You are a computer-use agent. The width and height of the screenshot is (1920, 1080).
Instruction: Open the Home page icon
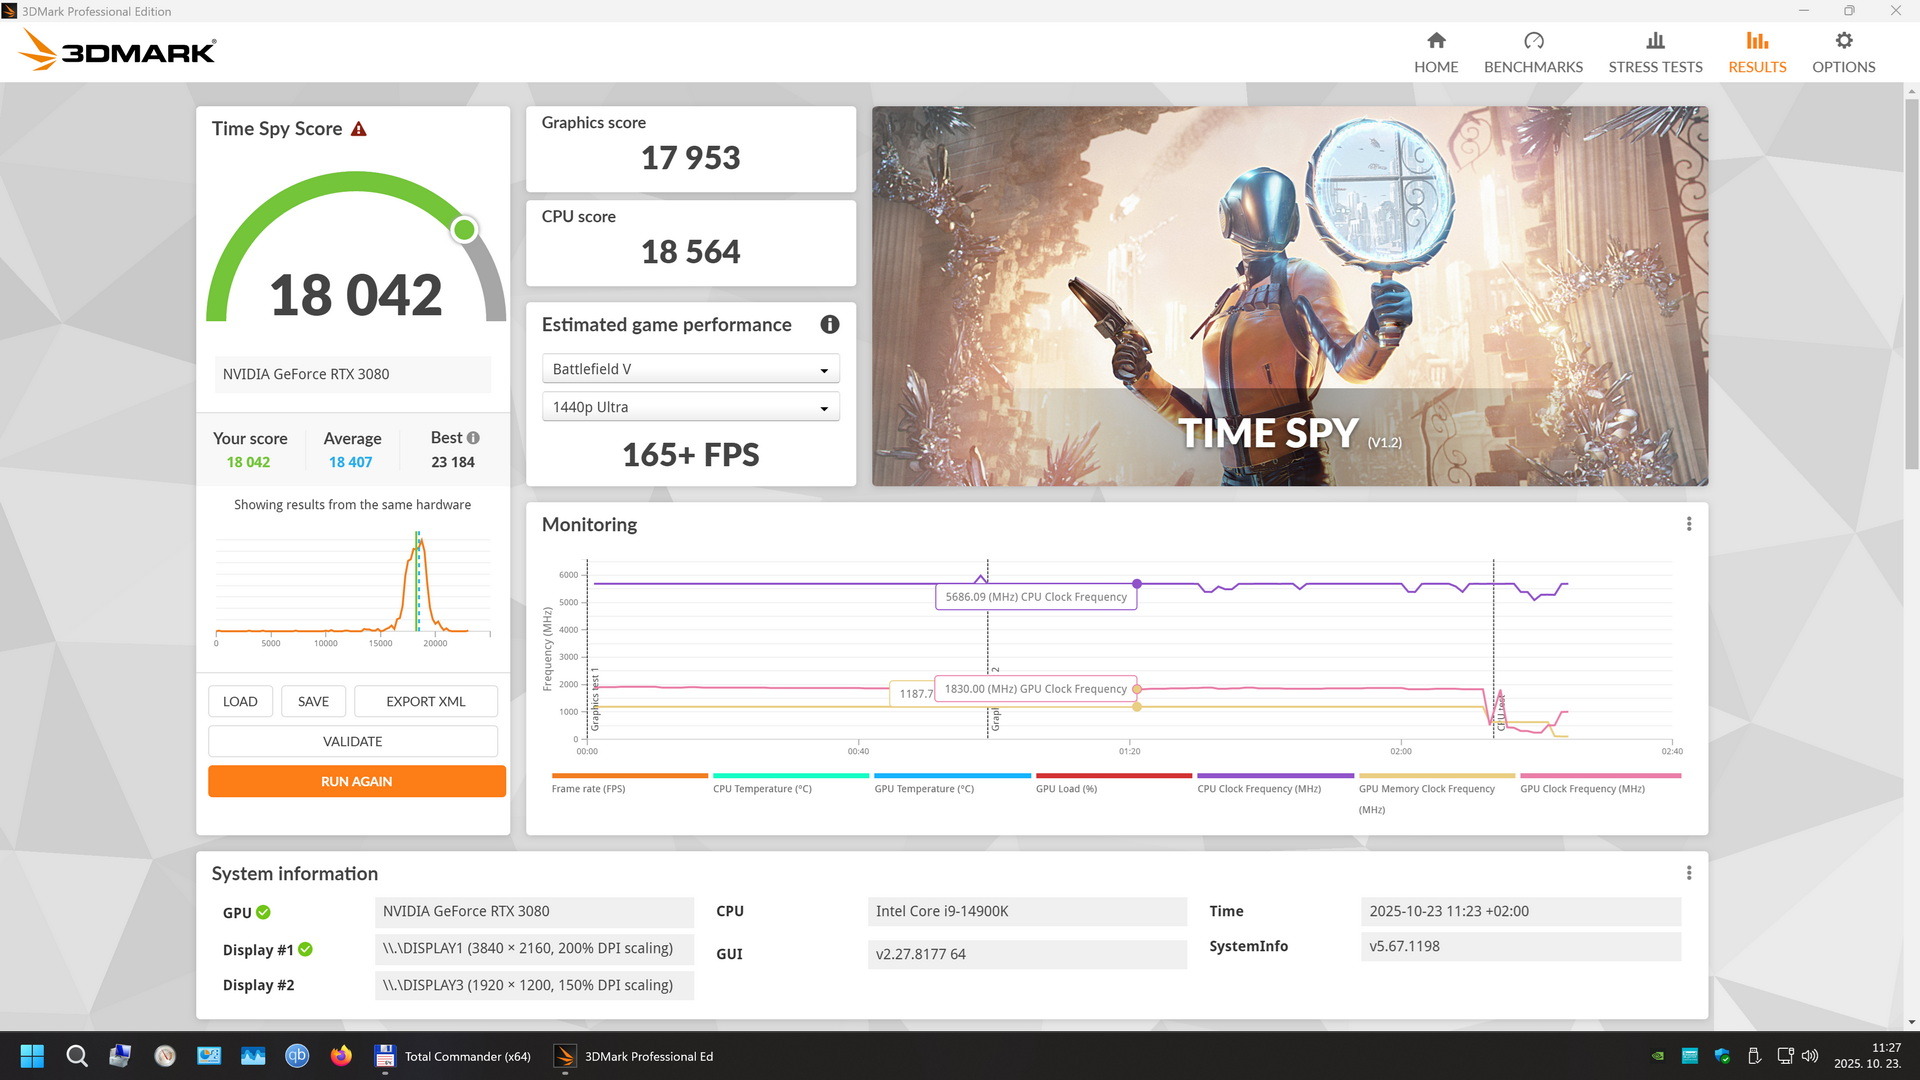click(x=1436, y=41)
